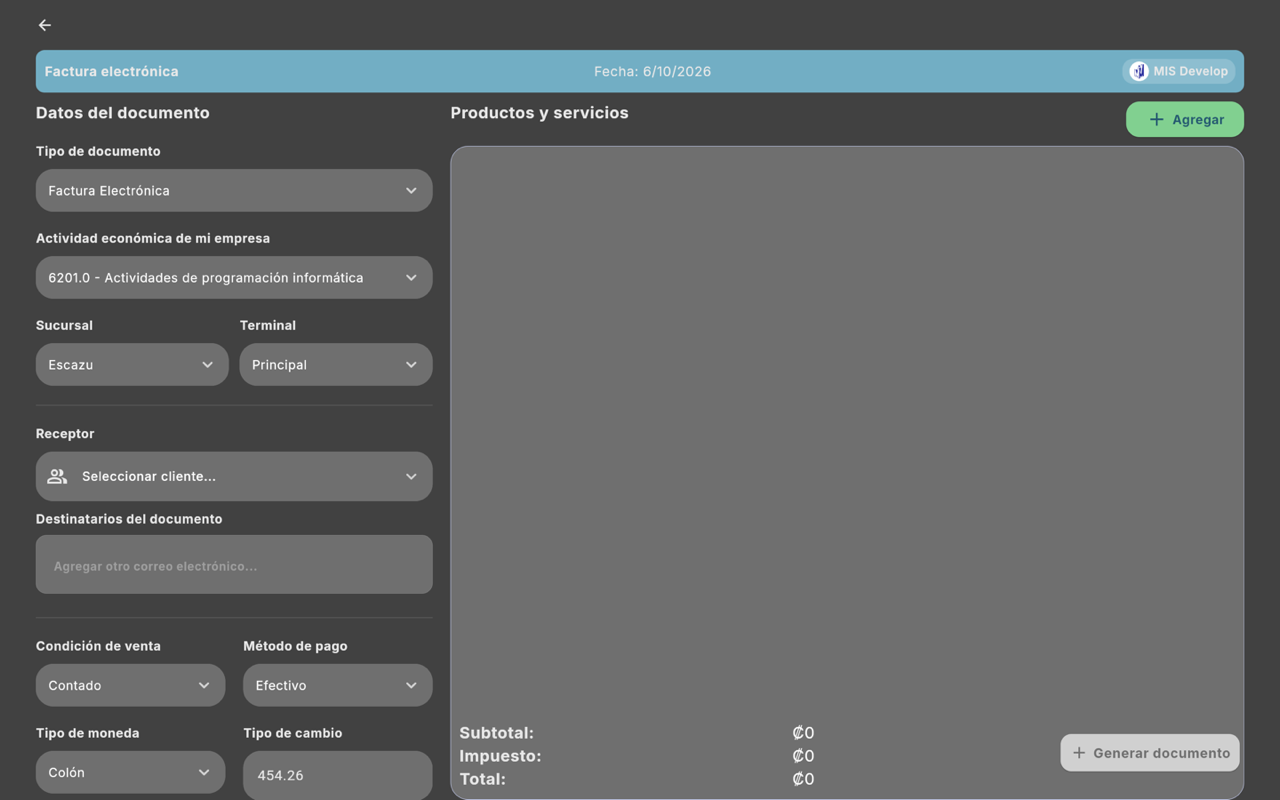Click the plus icon on Agregar button
The width and height of the screenshot is (1280, 800).
1156,119
